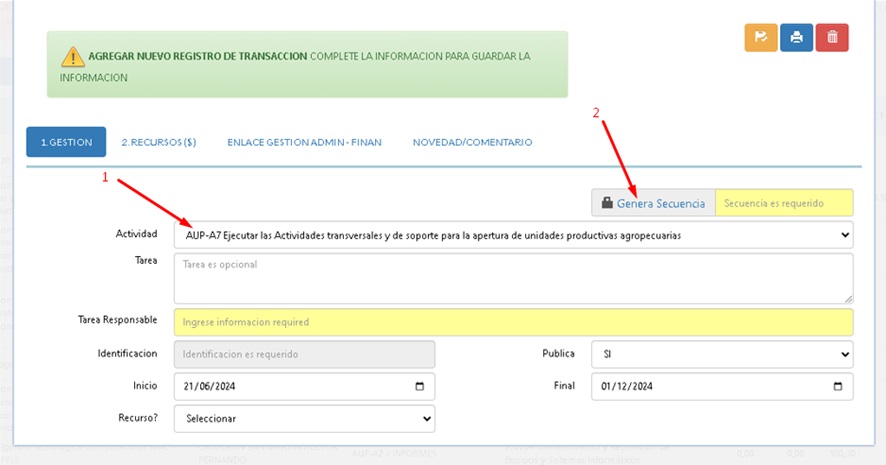Open the Inicio date calendar picker icon
This screenshot has height=465, width=886.
pyautogui.click(x=419, y=386)
